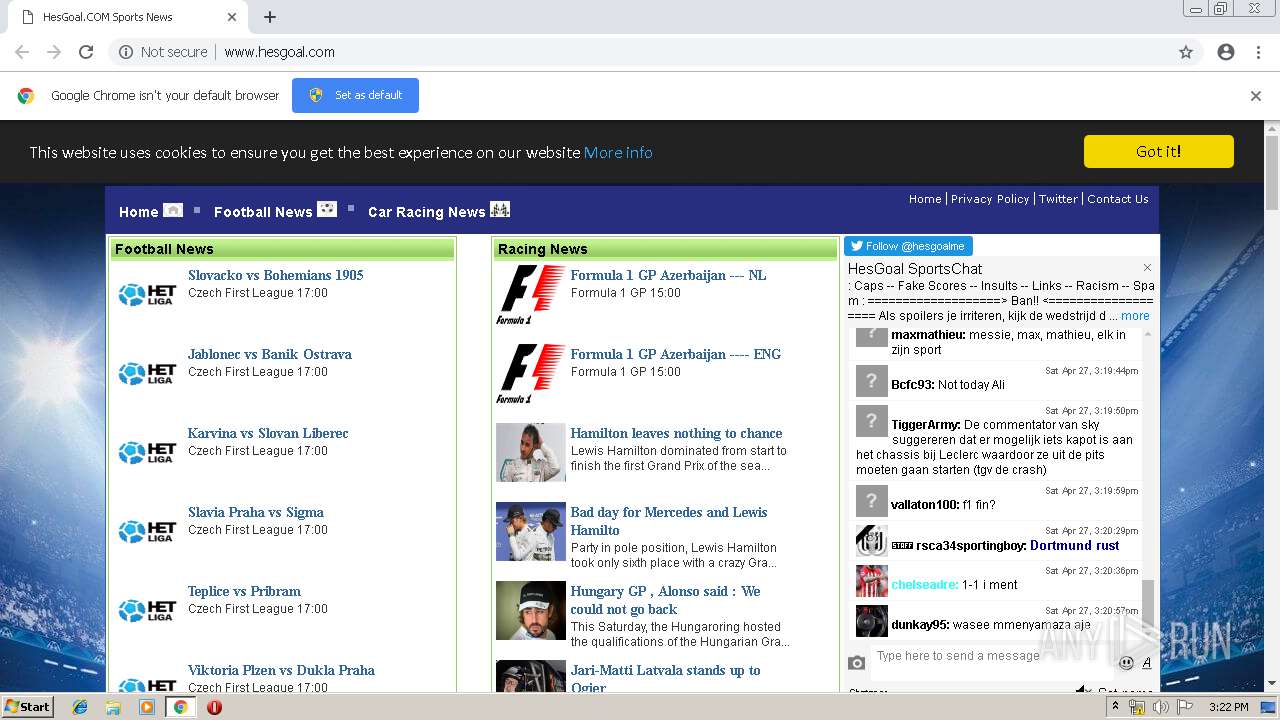Open a new browser tab
Viewport: 1280px width, 720px height.
tap(270, 17)
